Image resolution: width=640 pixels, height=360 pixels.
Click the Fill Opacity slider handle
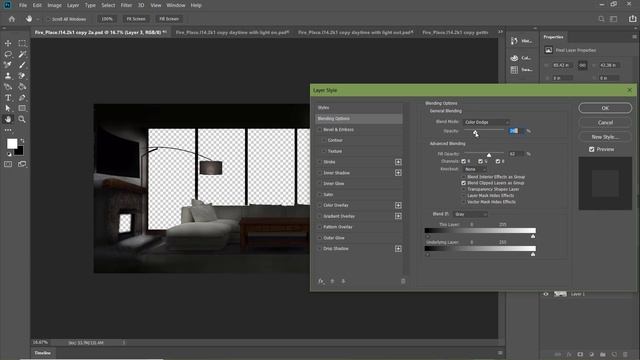coord(489,155)
